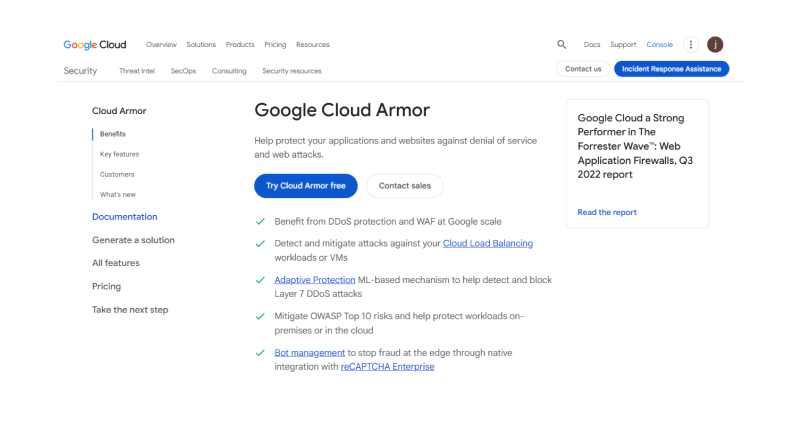
Task: Click the Security section heading
Action: coord(80,71)
